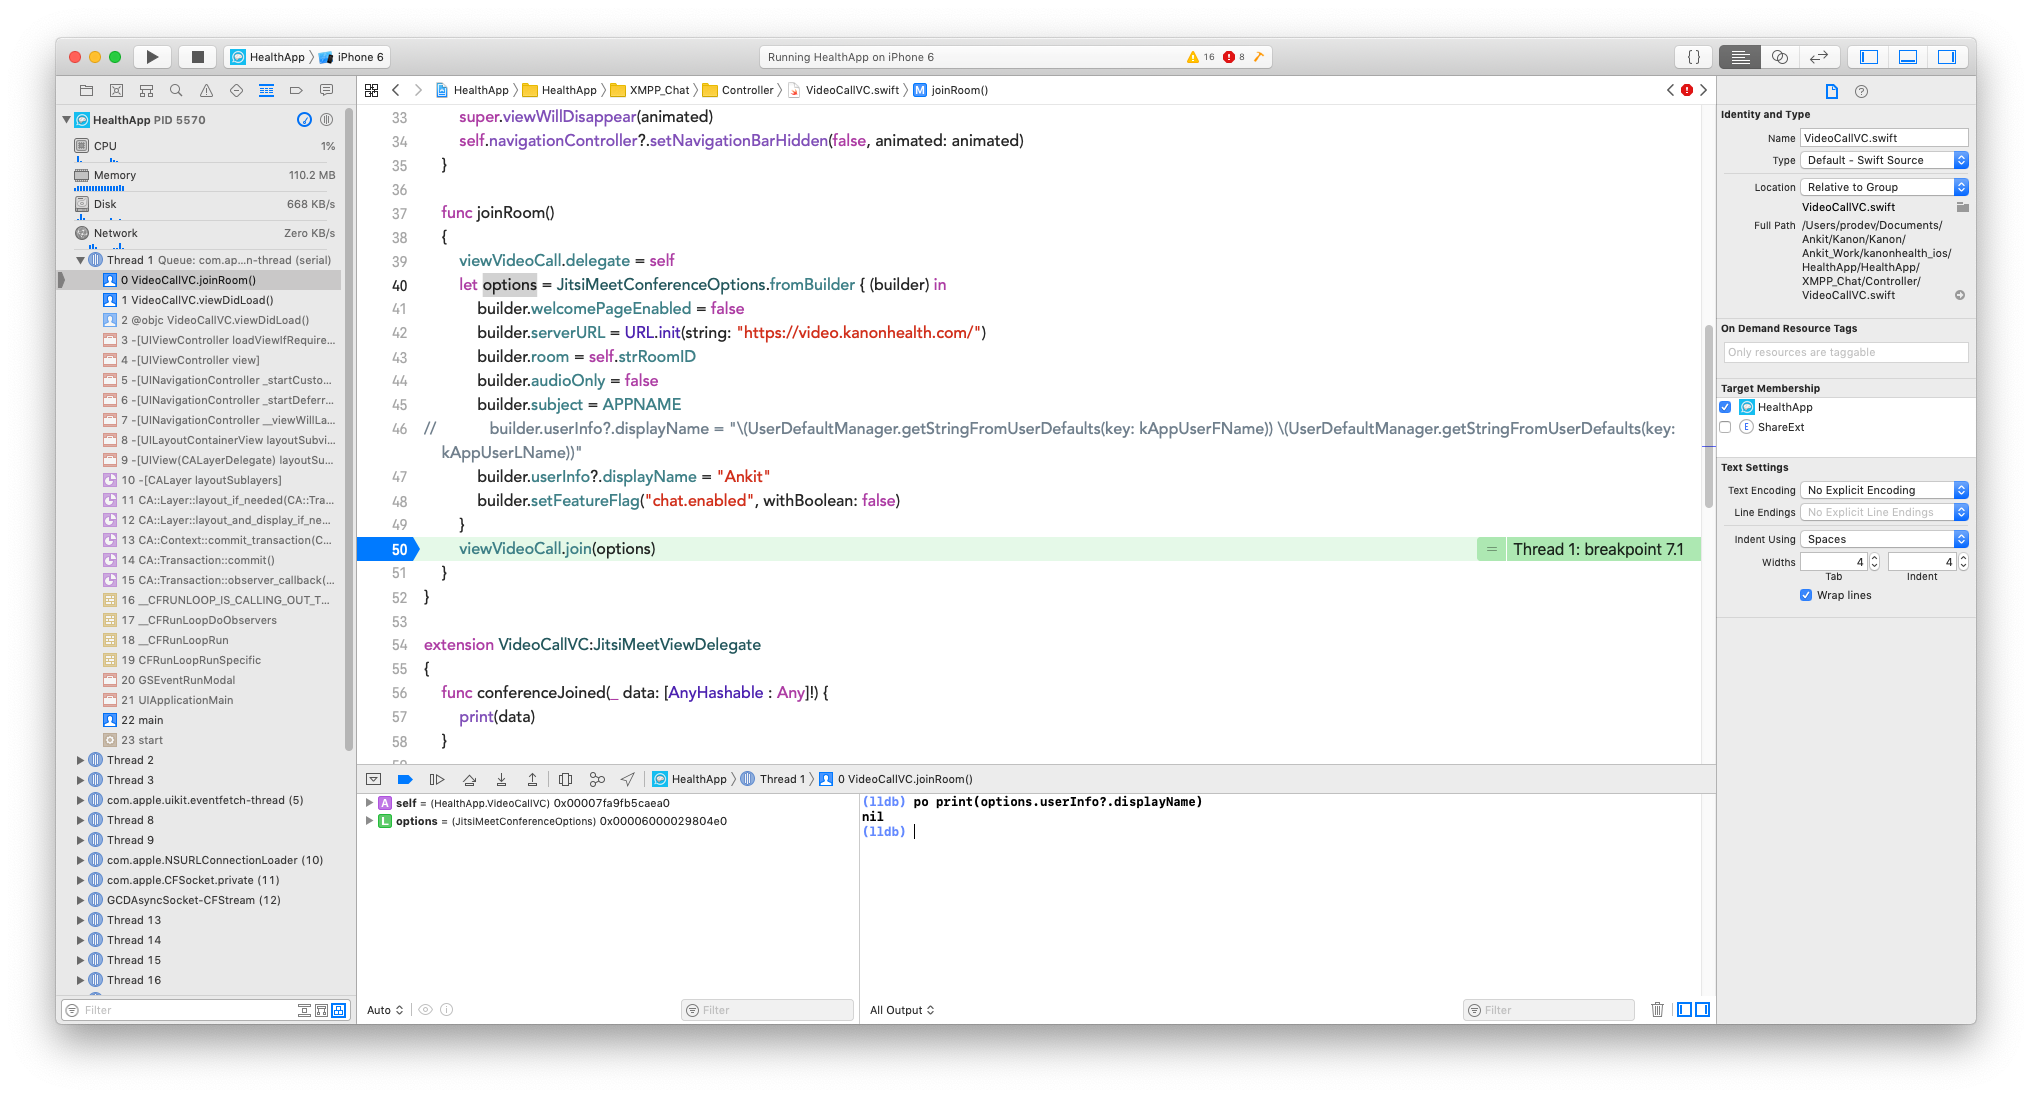The image size is (2032, 1098).
Task: Deactivate breakpoints toggle in debug bar
Action: click(x=405, y=779)
